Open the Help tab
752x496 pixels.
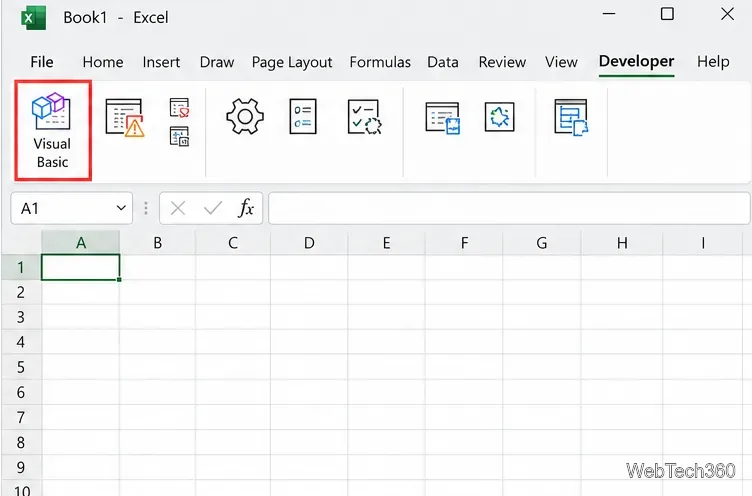pyautogui.click(x=713, y=61)
